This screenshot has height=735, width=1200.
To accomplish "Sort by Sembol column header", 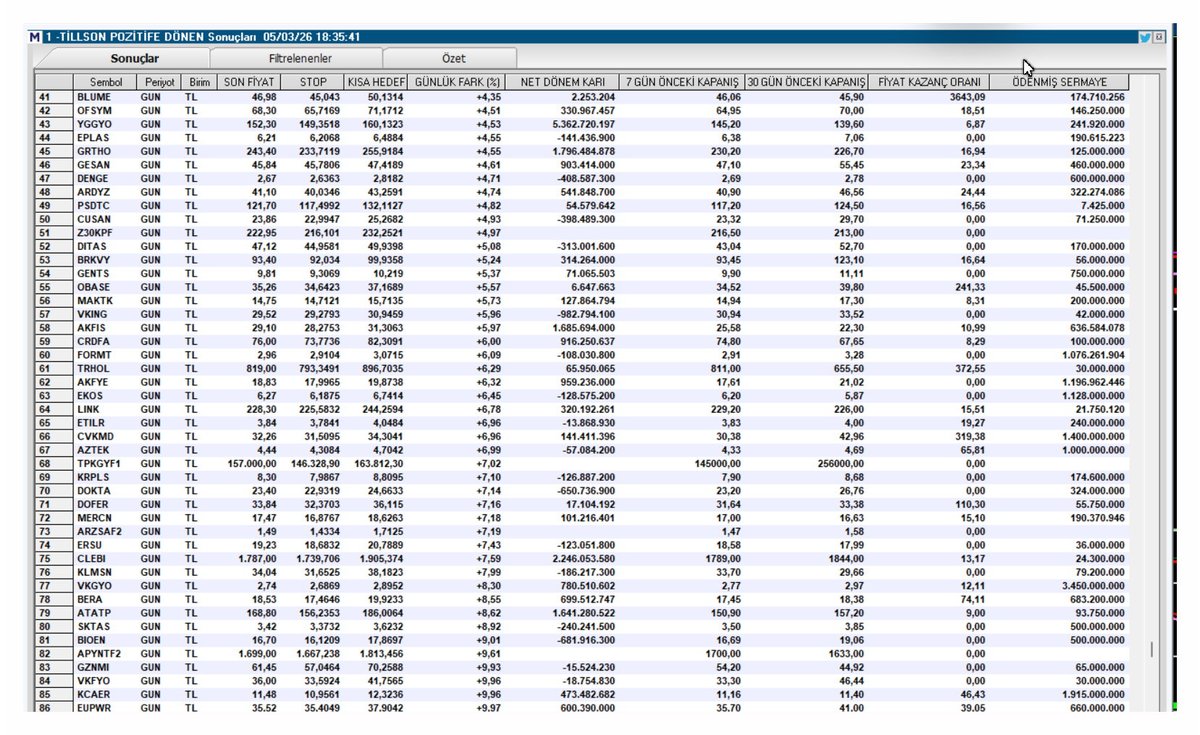I will 106,81.
